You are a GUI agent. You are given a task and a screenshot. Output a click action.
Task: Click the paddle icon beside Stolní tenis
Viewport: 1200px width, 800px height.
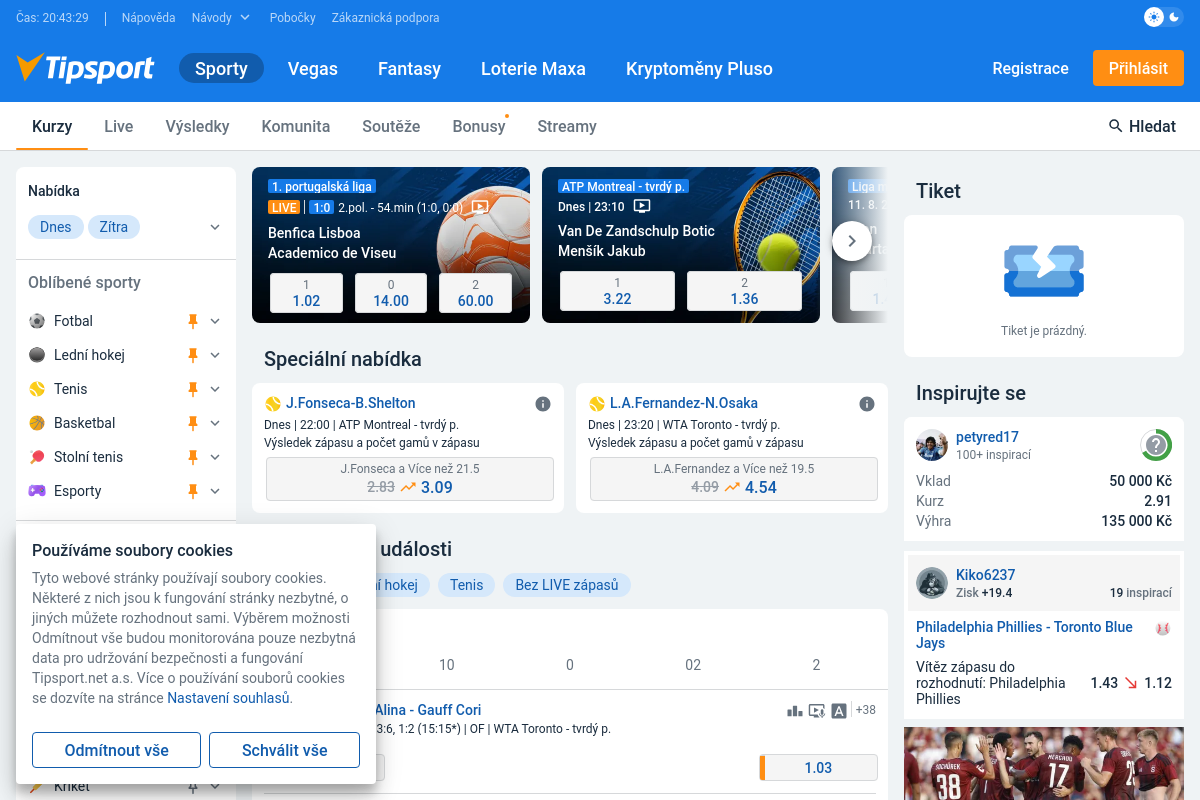point(37,457)
